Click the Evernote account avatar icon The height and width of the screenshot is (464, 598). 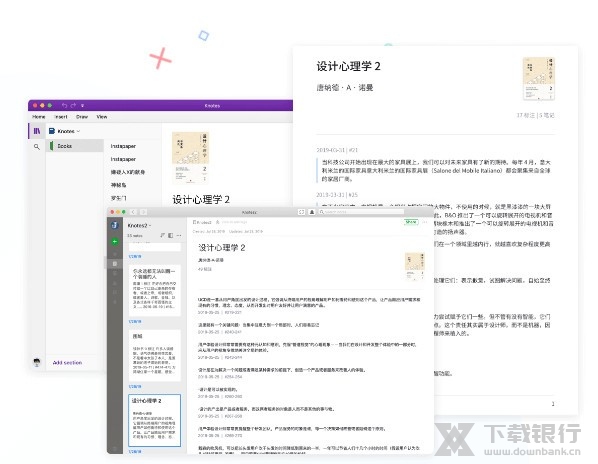point(114,225)
